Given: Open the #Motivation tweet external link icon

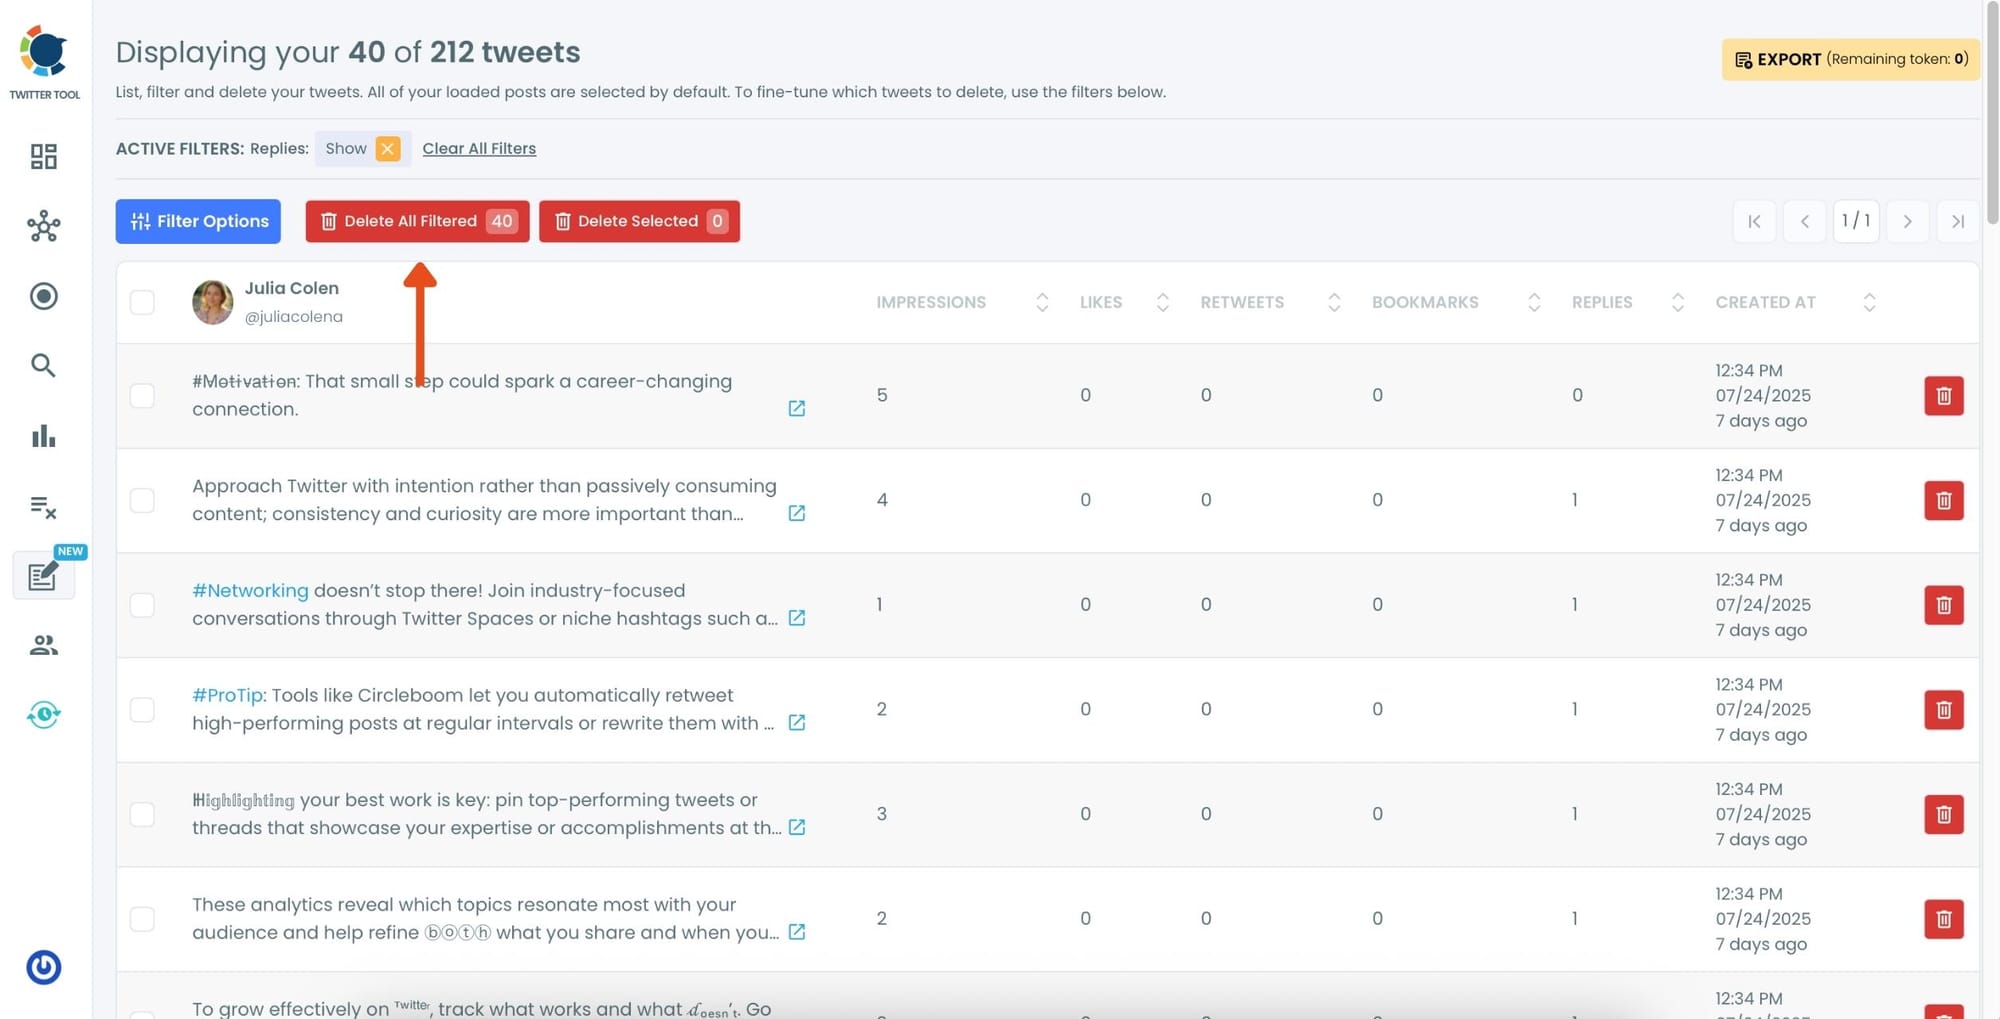Looking at the screenshot, I should pos(797,408).
